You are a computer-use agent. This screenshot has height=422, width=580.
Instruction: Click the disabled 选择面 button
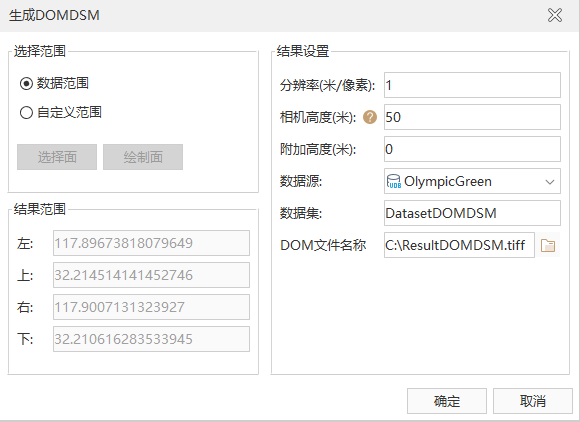(57, 157)
